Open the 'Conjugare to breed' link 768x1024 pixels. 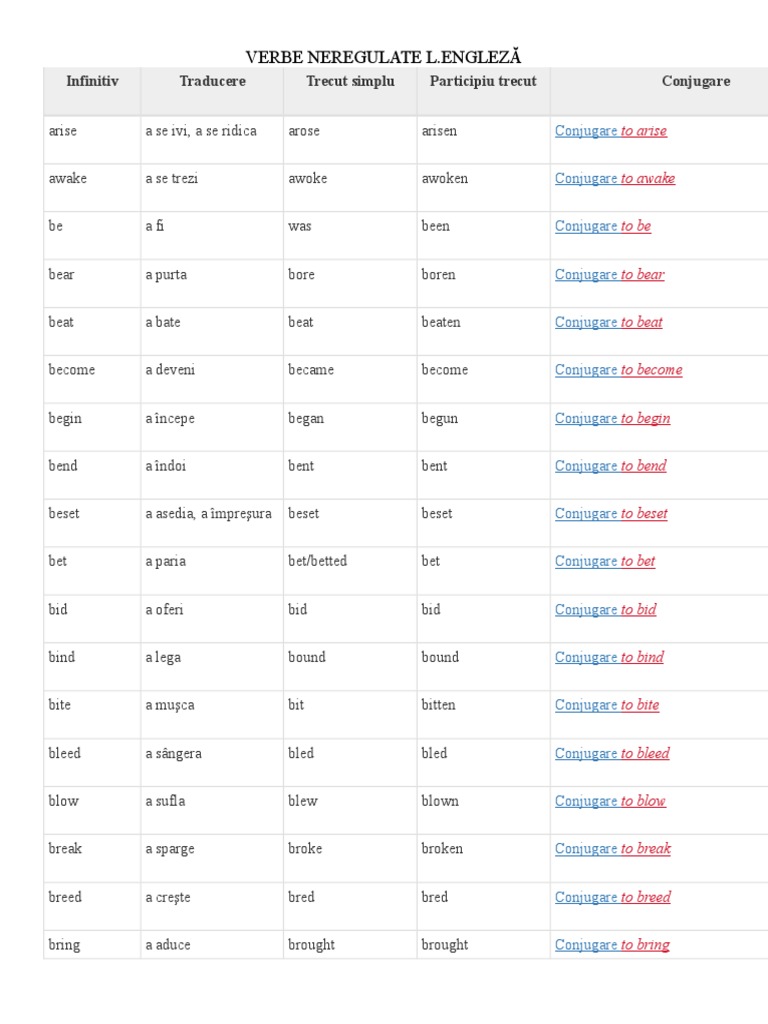click(612, 898)
